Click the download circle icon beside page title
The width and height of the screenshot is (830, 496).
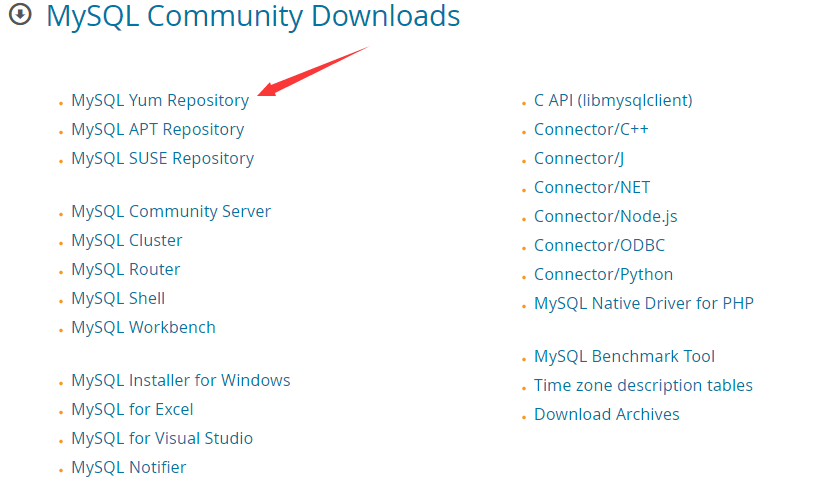(x=20, y=14)
